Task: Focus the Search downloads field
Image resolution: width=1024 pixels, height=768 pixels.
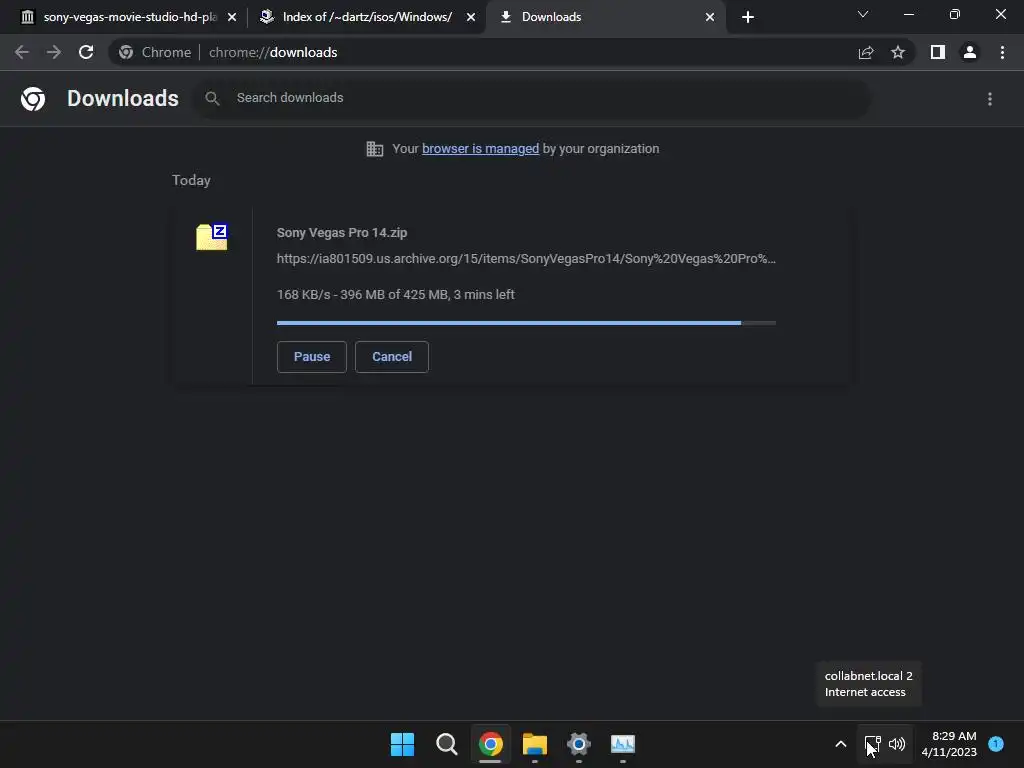Action: (x=532, y=98)
